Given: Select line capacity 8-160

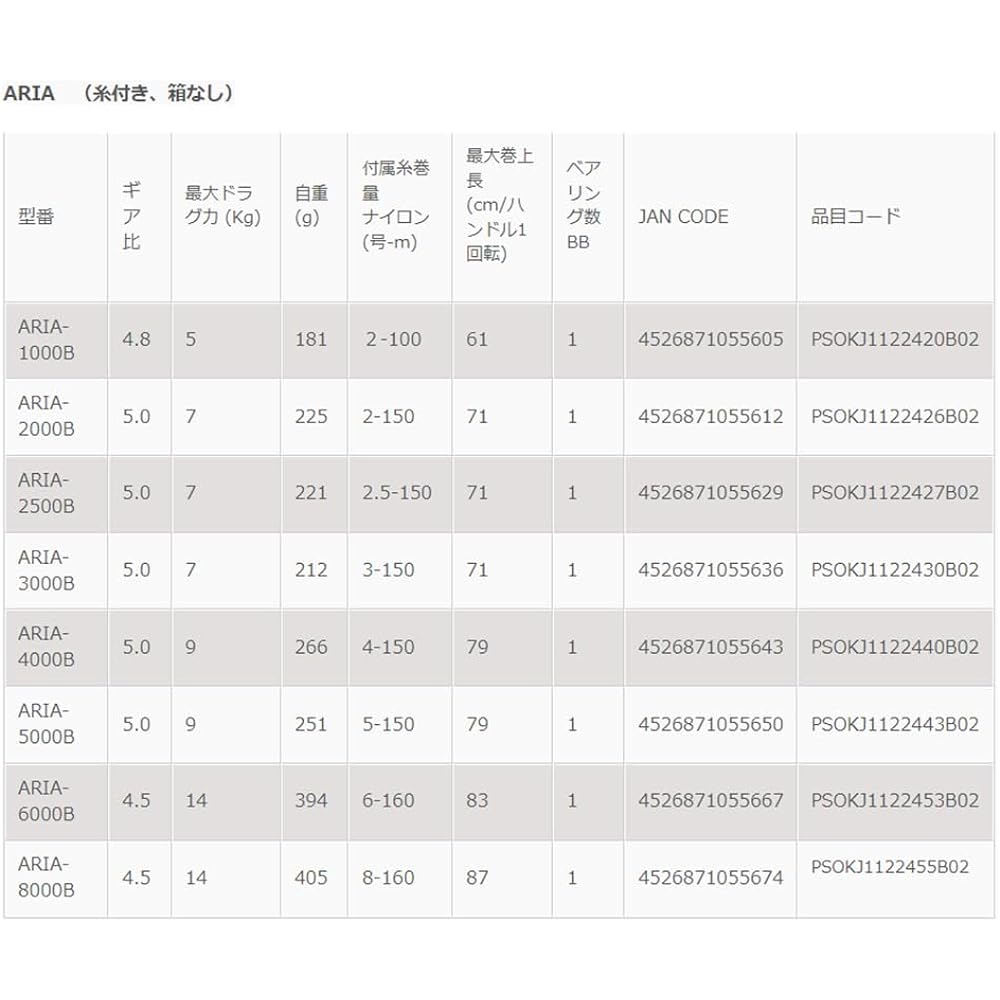Looking at the screenshot, I should pyautogui.click(x=388, y=878).
